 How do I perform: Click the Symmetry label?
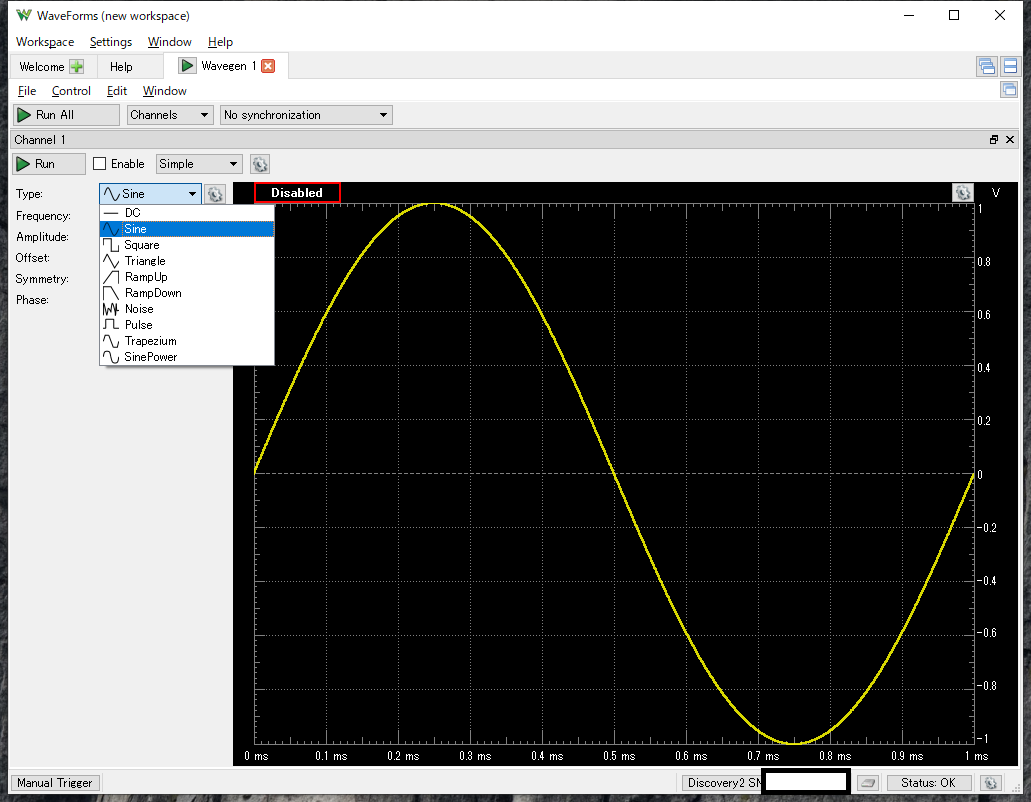[42, 279]
